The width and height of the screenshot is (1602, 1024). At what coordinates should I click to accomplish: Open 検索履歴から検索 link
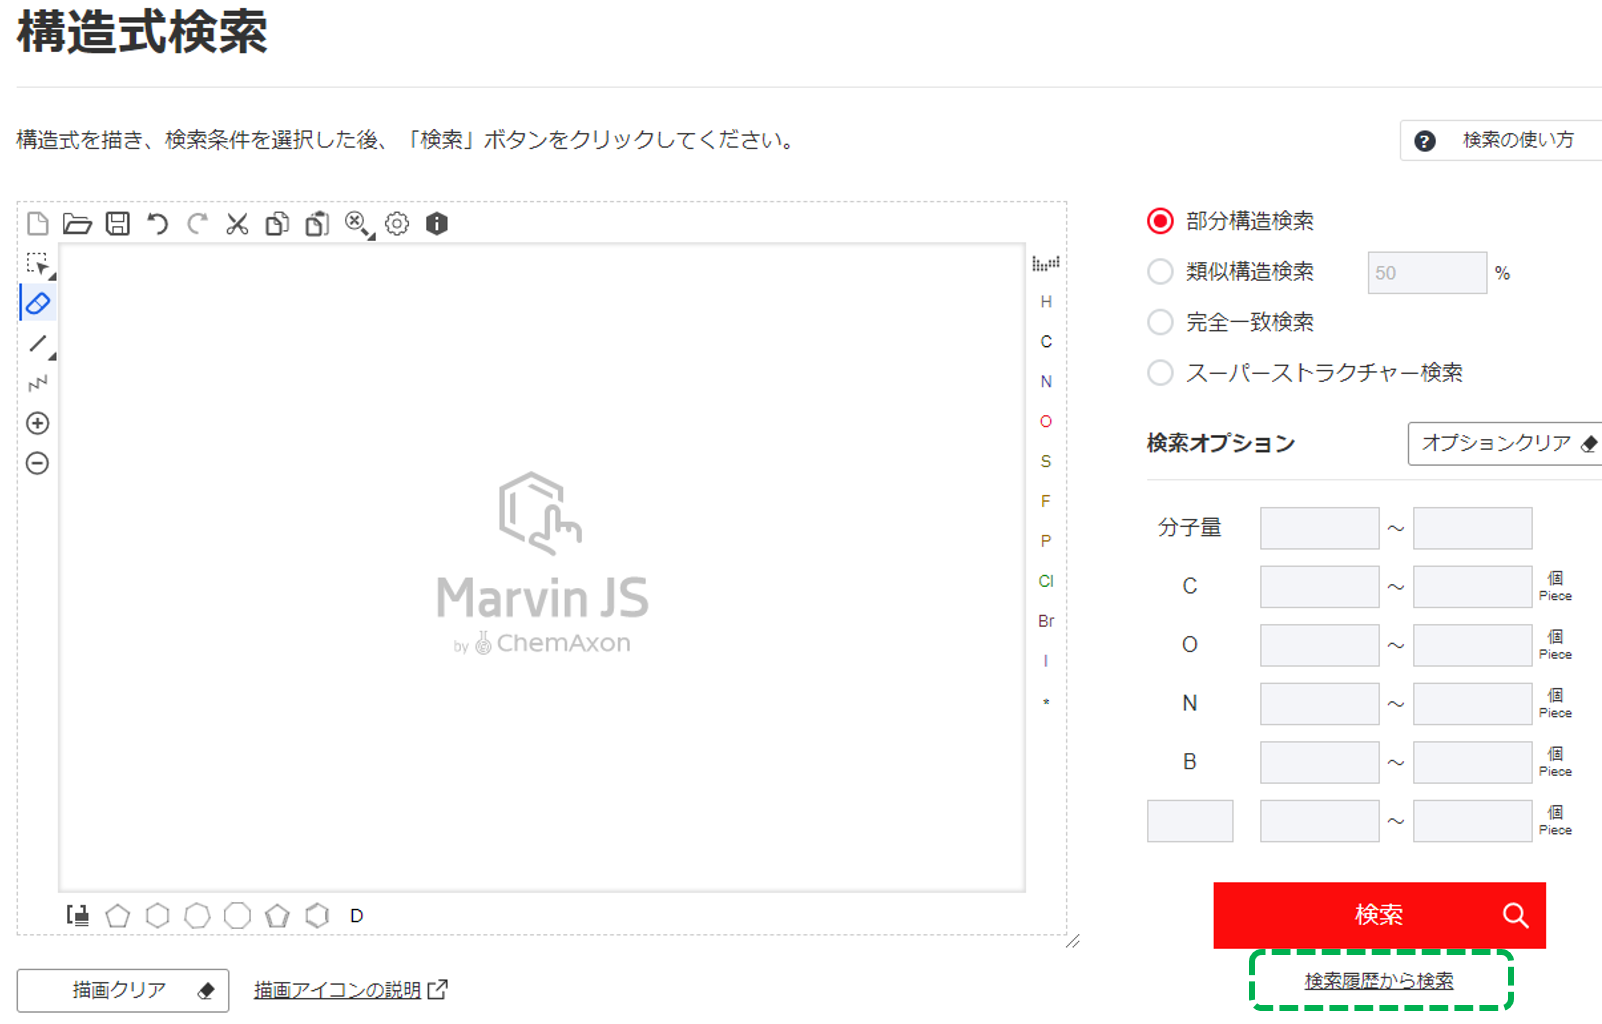point(1379,981)
